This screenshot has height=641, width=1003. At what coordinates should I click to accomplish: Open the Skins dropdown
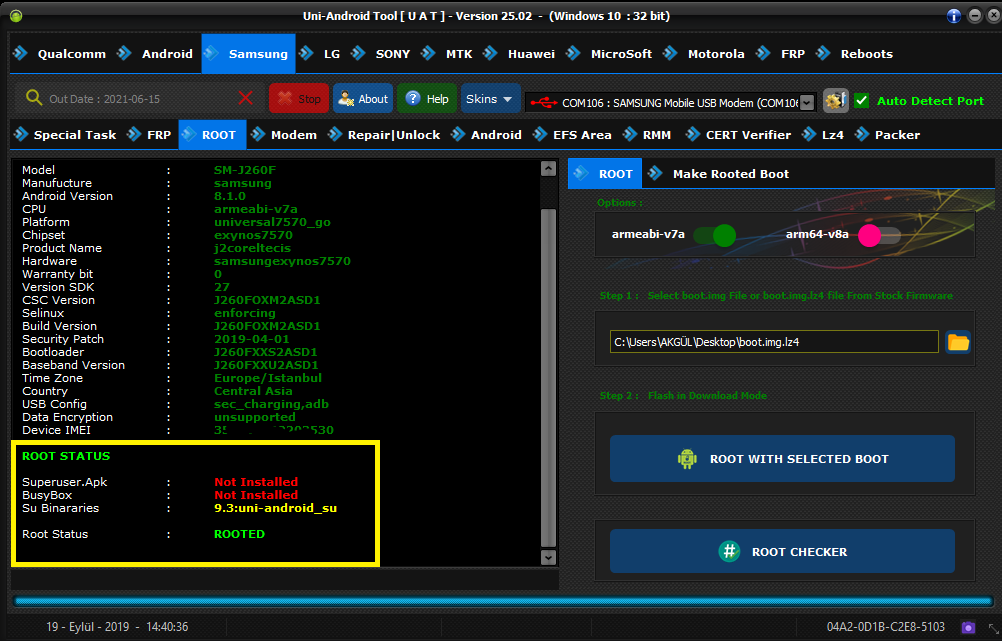point(490,99)
